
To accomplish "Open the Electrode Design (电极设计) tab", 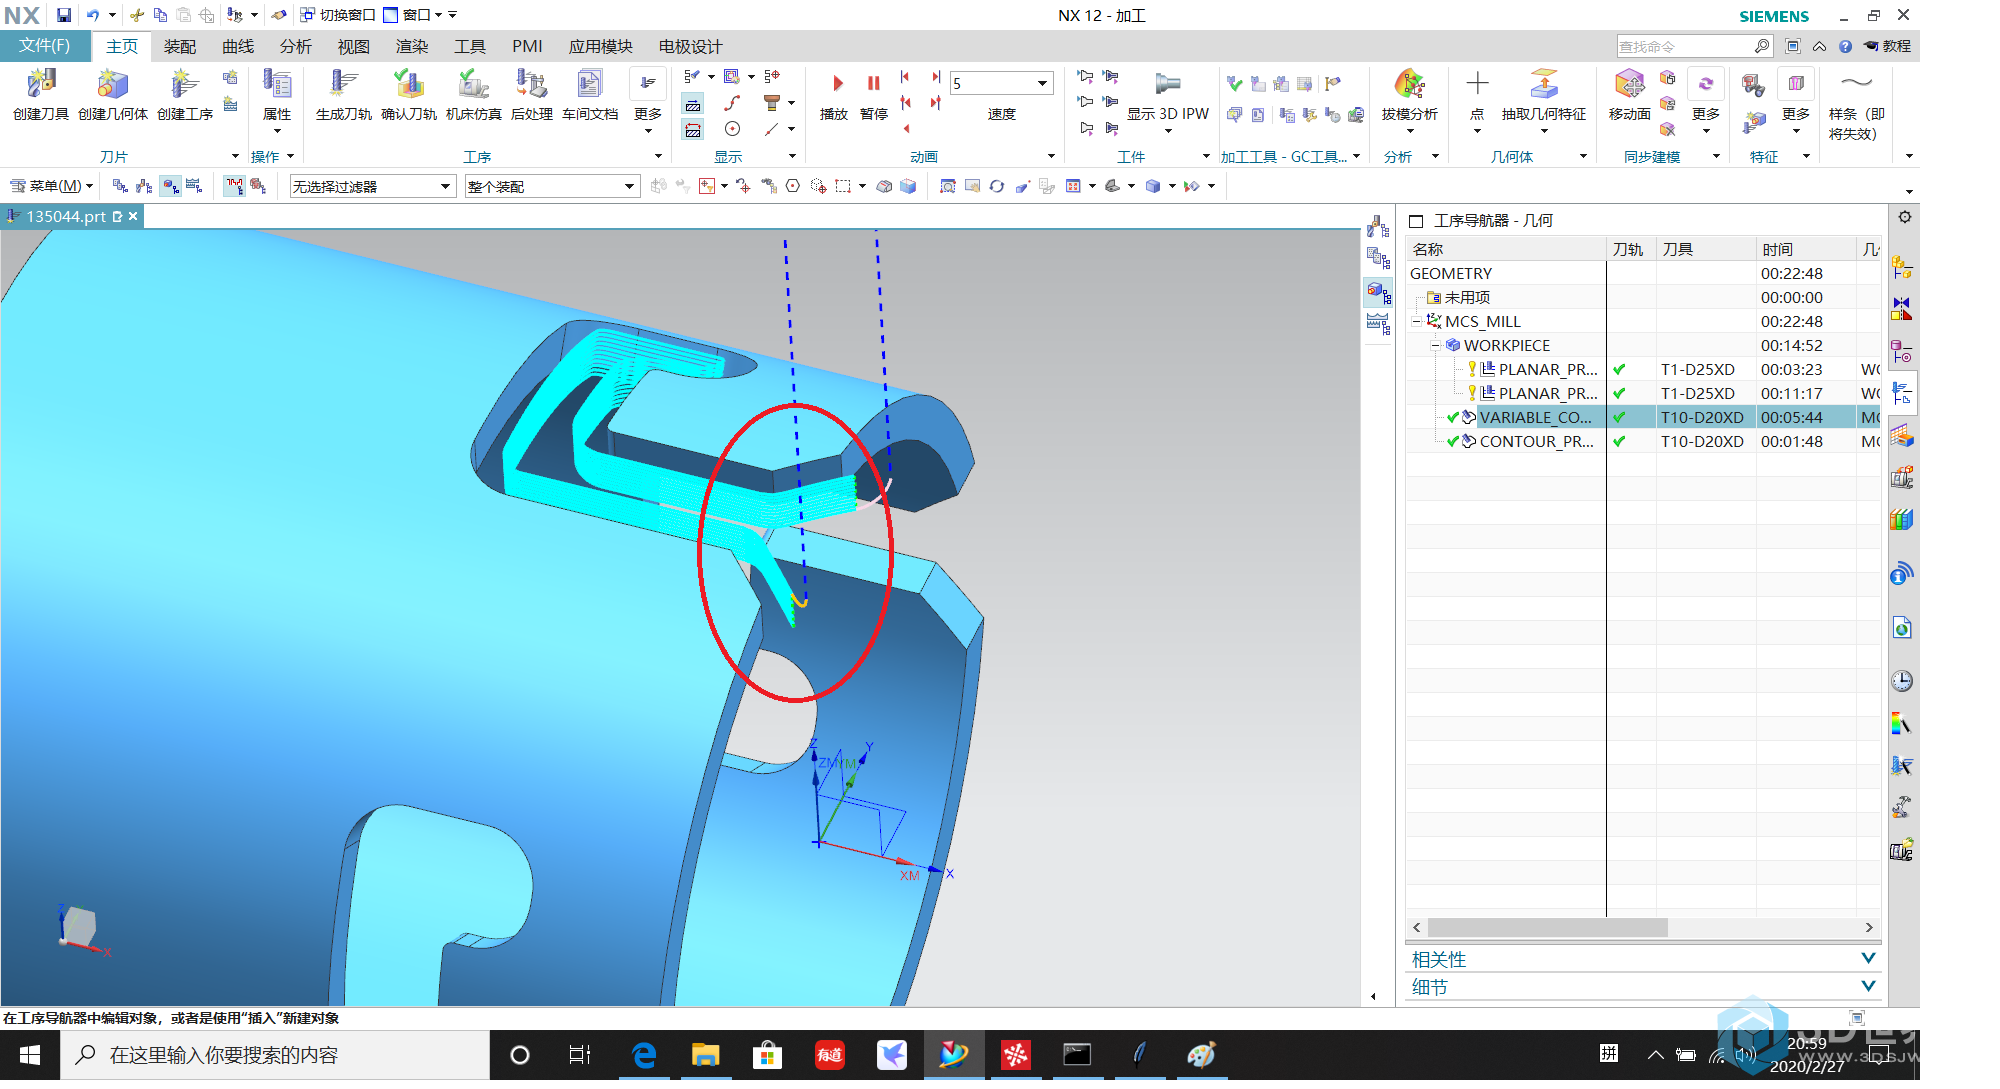I will point(690,46).
